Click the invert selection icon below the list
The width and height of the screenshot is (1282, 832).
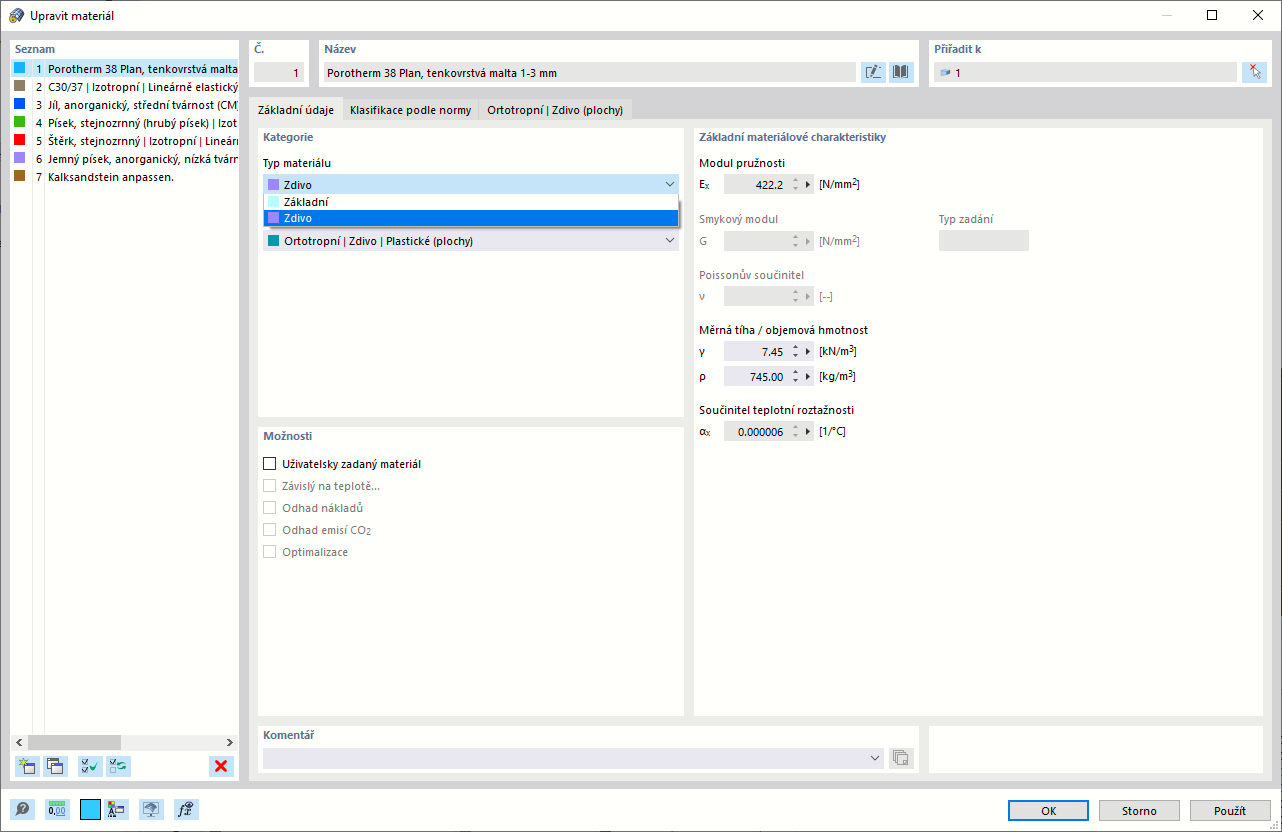118,767
